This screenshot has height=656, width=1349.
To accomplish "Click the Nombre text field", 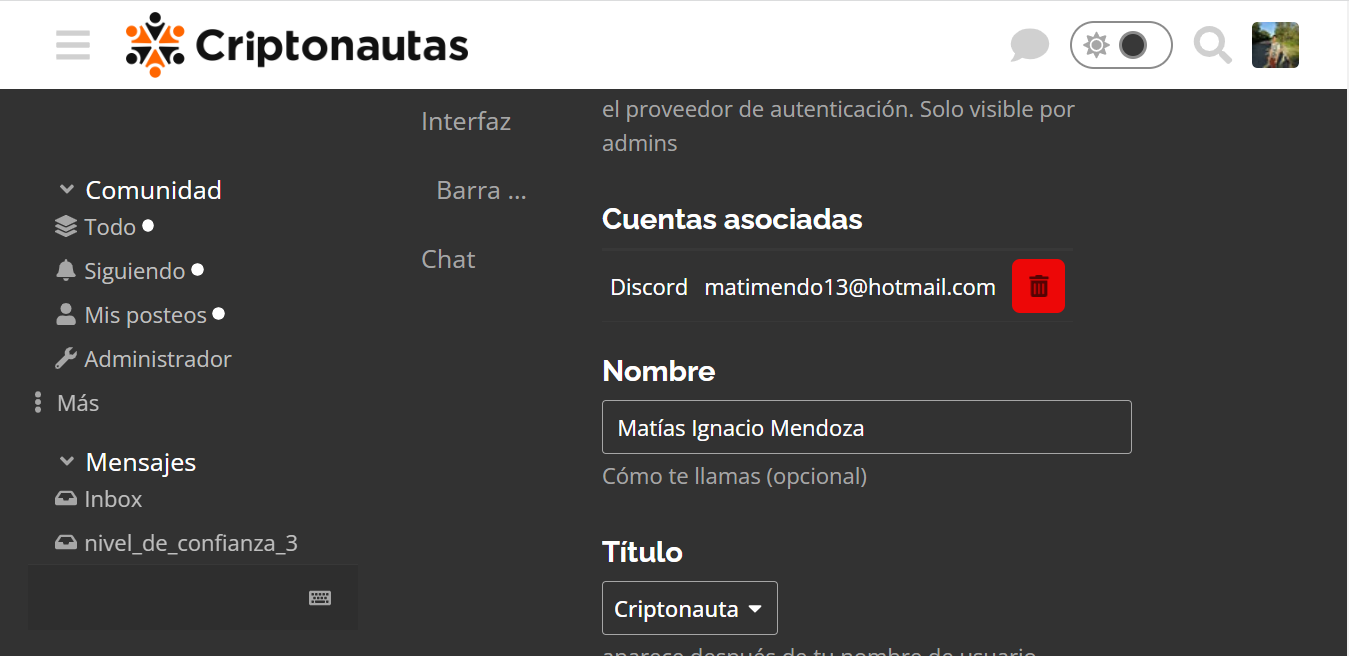I will tap(866, 428).
